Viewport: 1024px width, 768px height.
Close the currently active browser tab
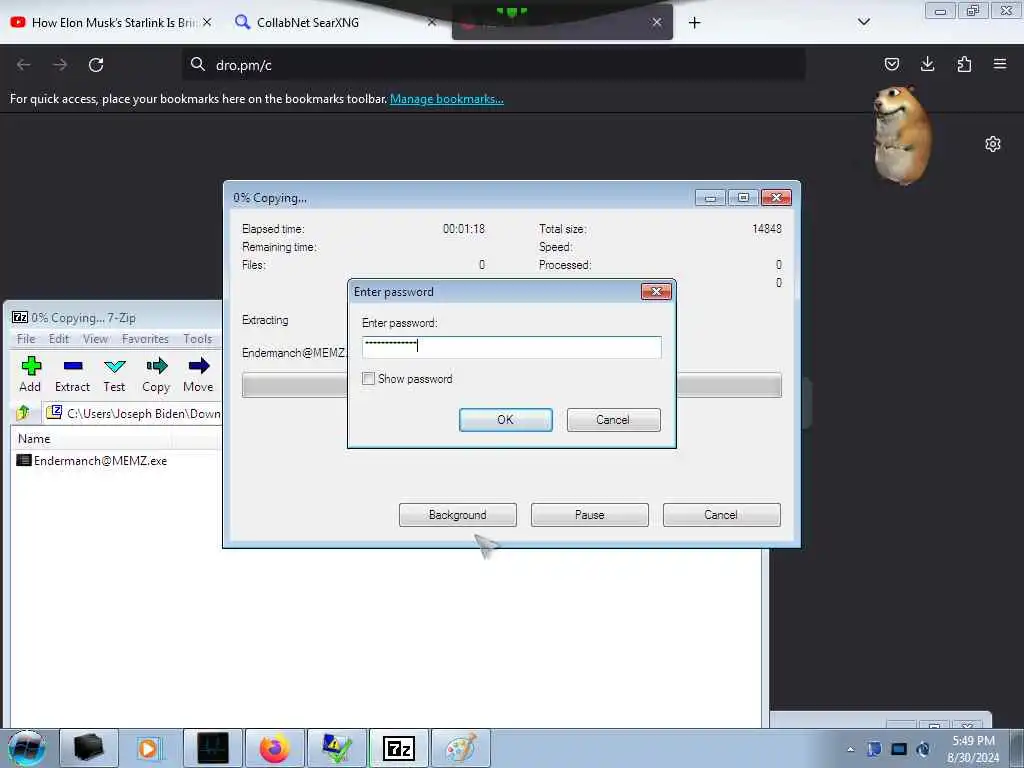pyautogui.click(x=657, y=22)
